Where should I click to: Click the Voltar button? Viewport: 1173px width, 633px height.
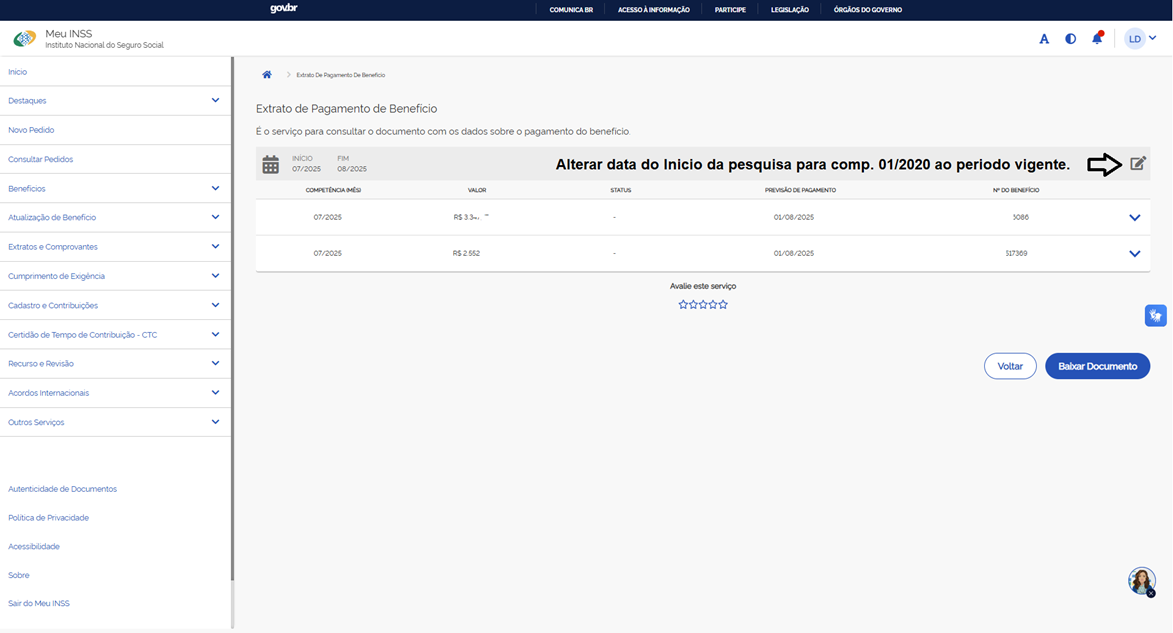1010,366
